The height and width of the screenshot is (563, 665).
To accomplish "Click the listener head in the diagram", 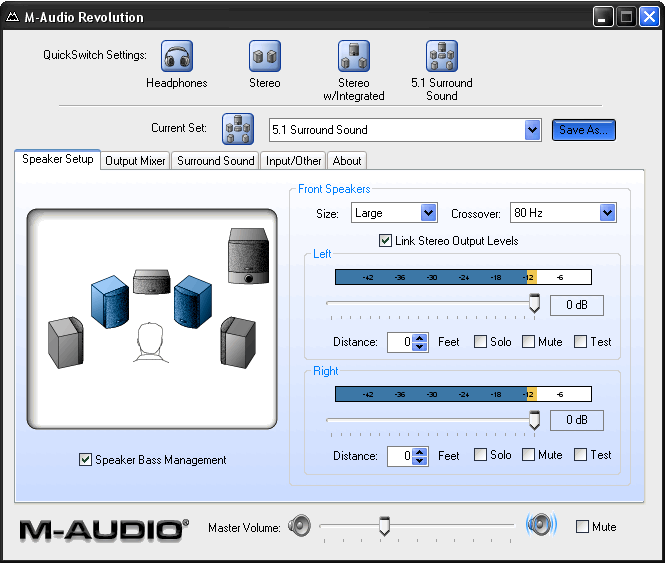I will click(x=151, y=343).
